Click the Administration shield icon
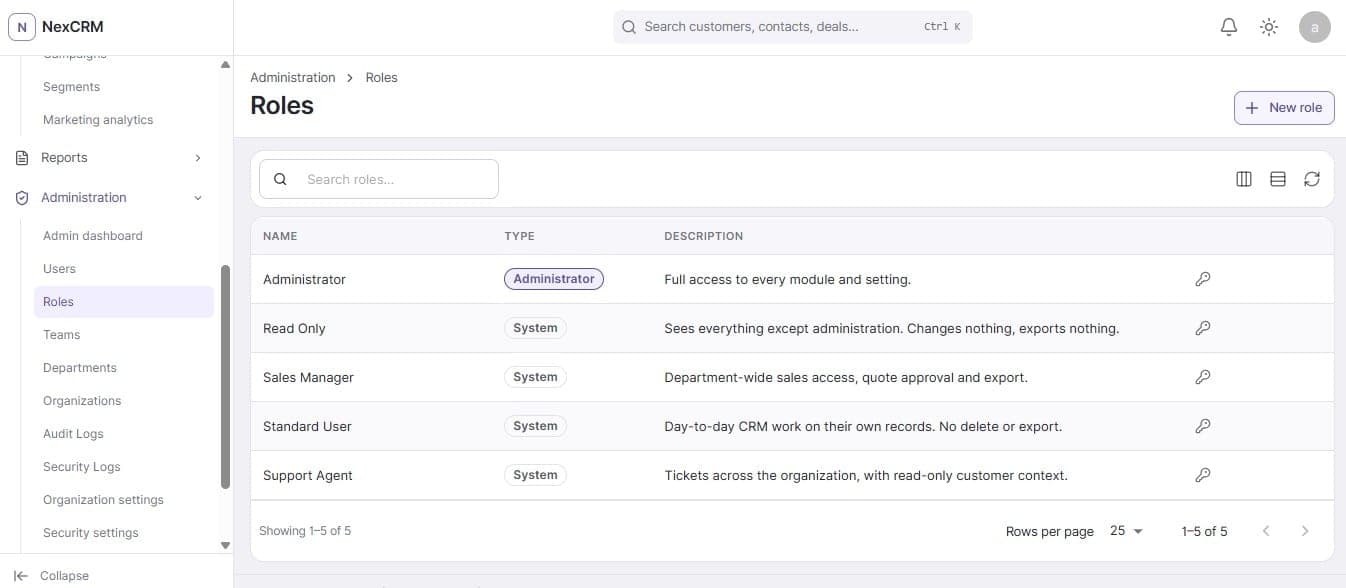The height and width of the screenshot is (588, 1346). pyautogui.click(x=22, y=198)
